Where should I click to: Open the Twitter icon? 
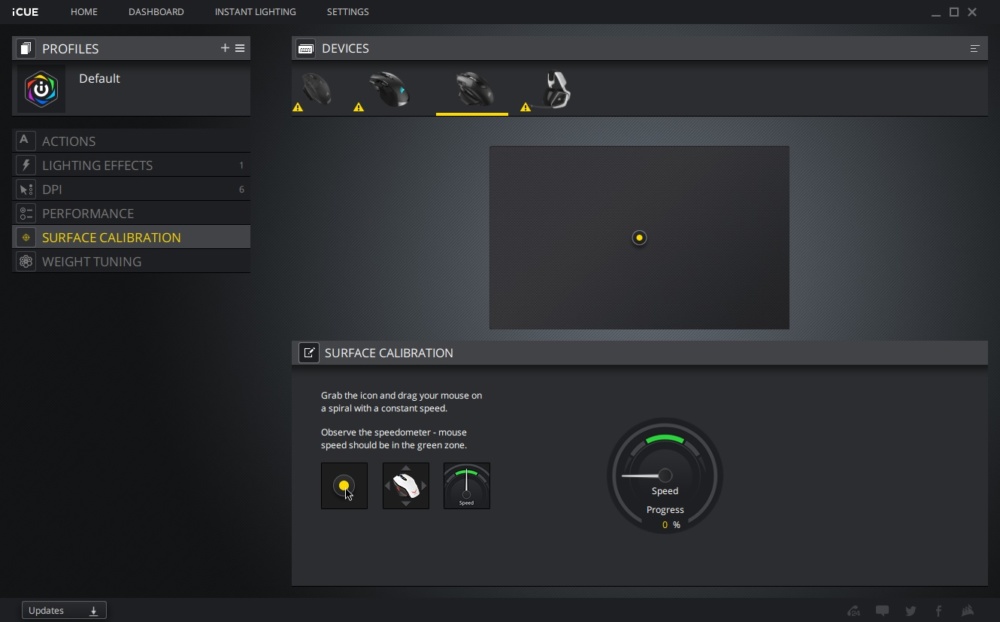click(x=911, y=611)
